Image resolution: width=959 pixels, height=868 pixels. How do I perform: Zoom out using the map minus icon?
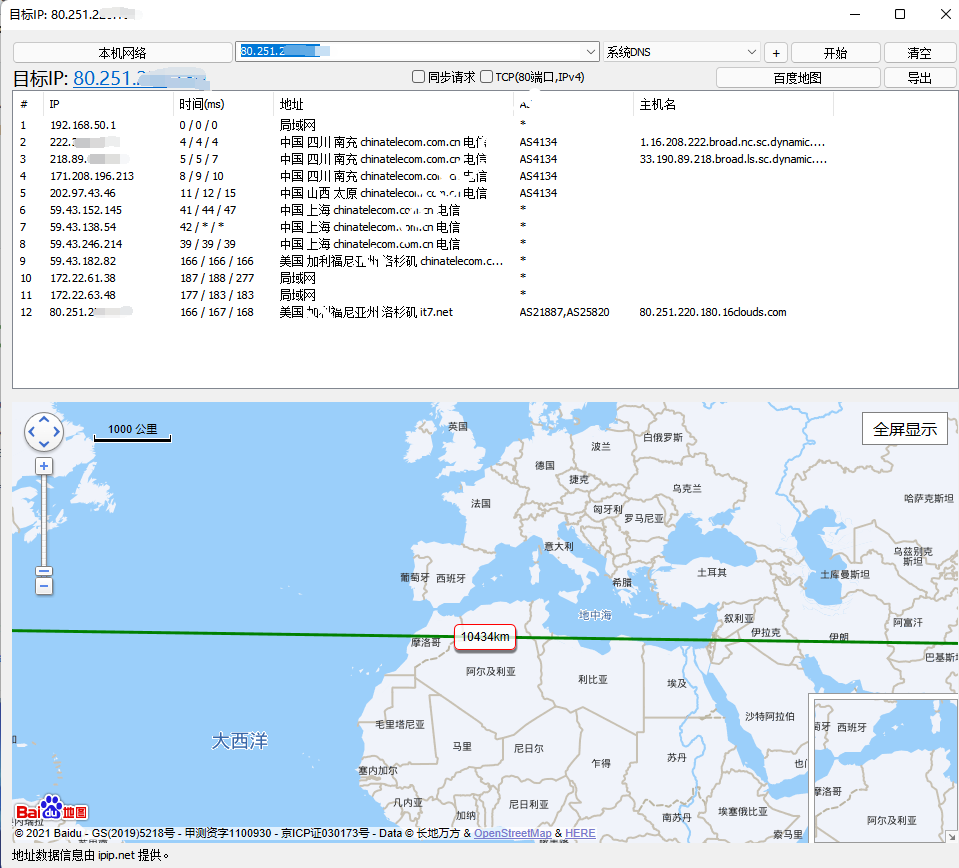[43, 584]
